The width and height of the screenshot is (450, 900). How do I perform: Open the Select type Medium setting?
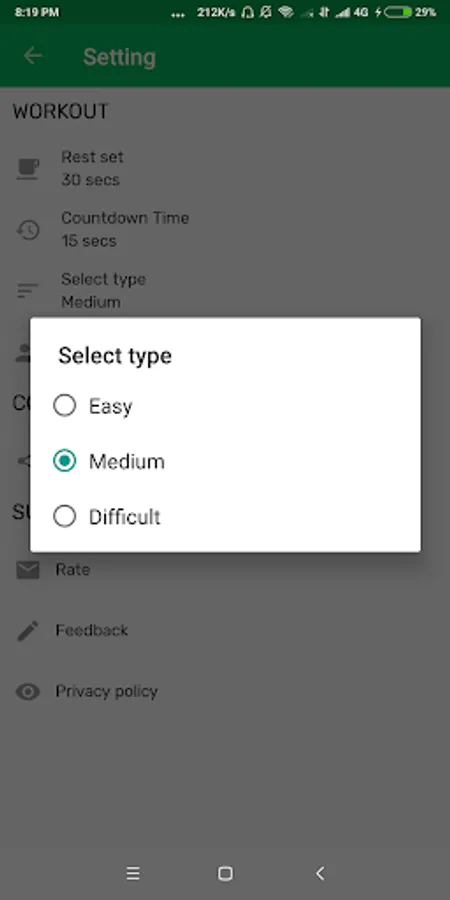tap(225, 290)
